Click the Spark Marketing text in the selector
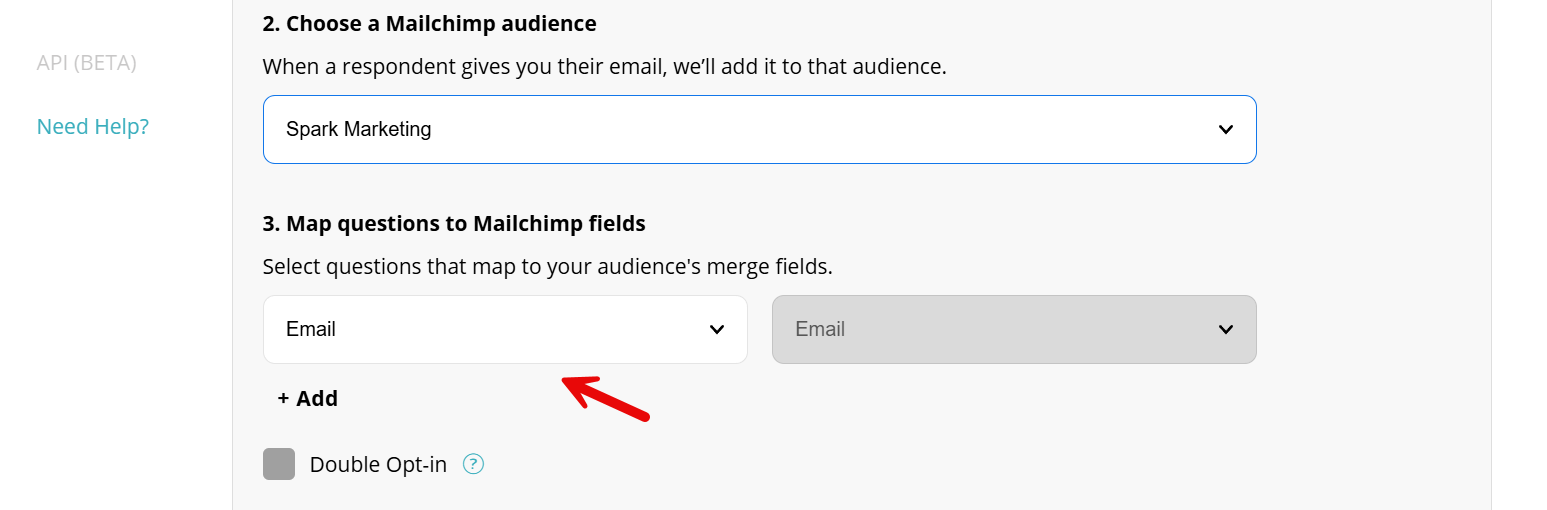1547x510 pixels. [359, 129]
